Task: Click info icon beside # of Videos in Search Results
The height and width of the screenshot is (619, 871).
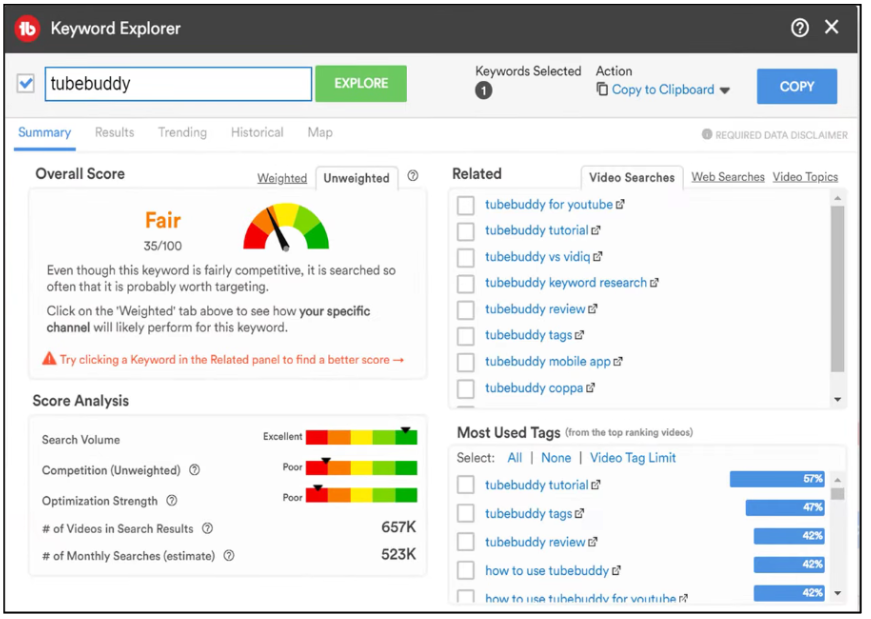Action: click(207, 528)
